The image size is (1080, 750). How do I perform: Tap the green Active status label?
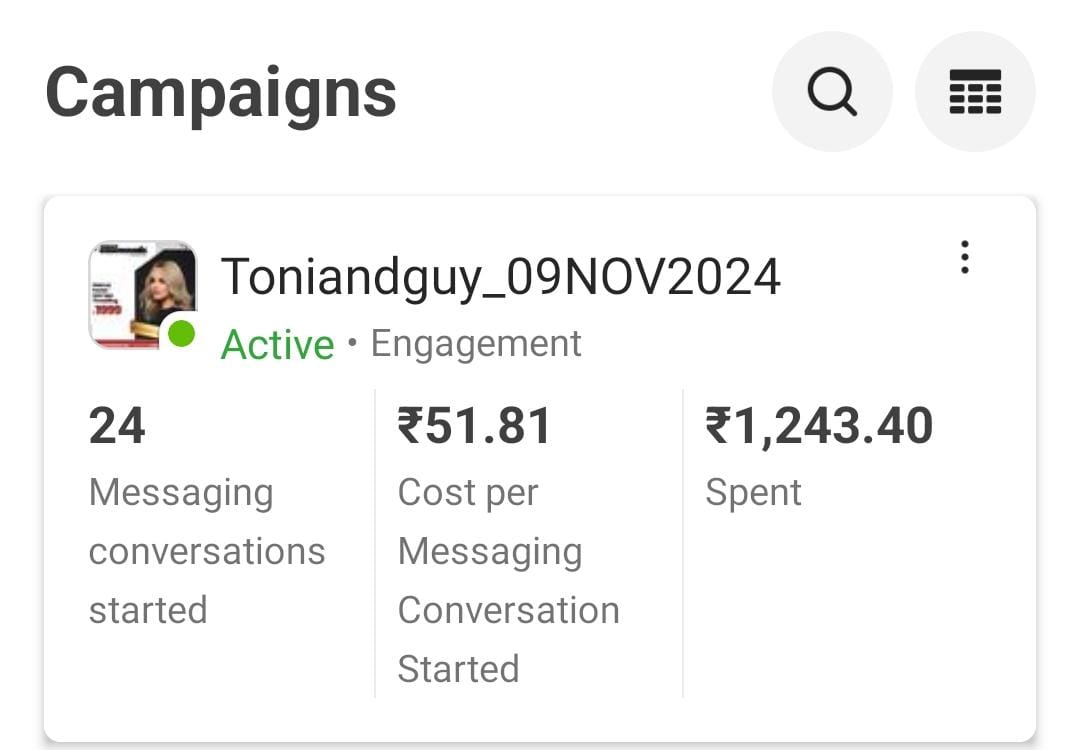tap(277, 345)
